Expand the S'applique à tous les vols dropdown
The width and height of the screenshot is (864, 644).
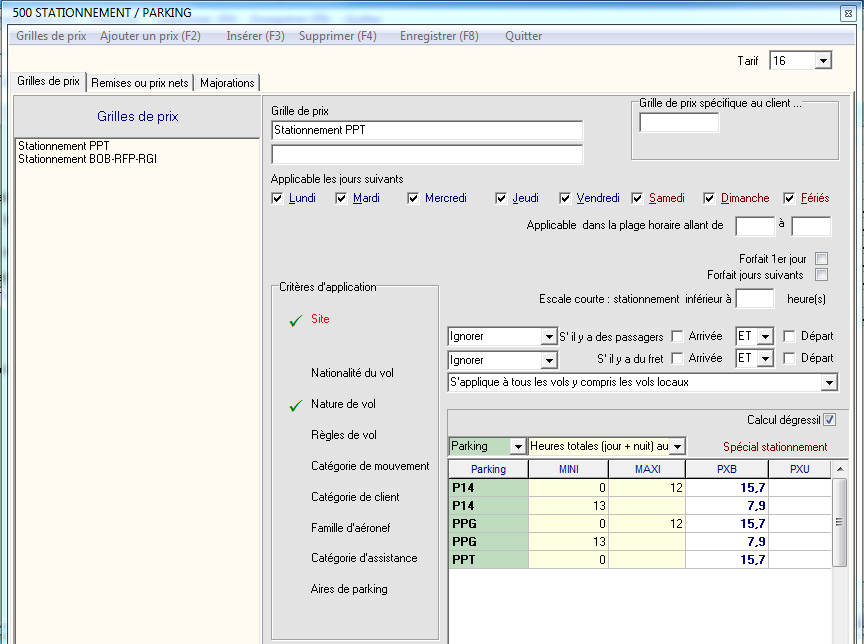click(x=829, y=383)
